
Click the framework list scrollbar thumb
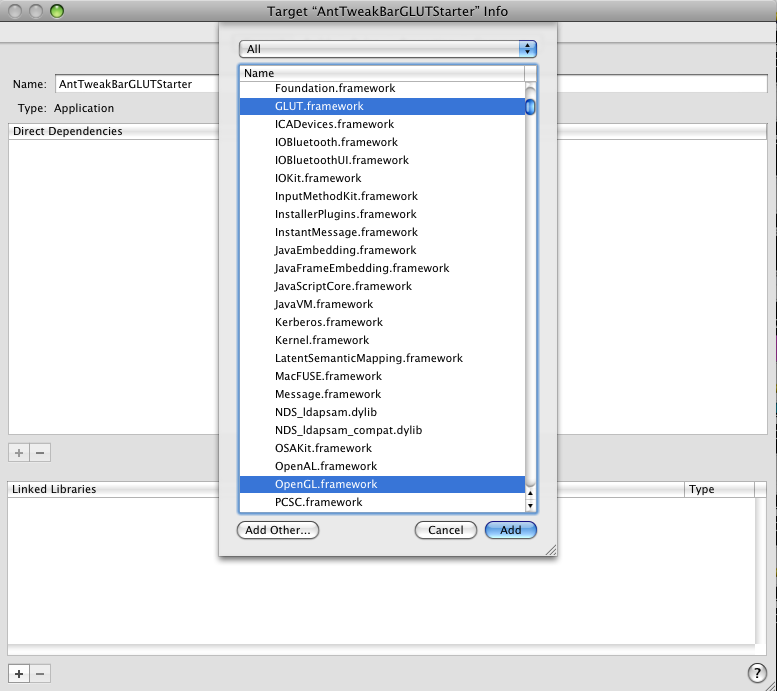pyautogui.click(x=531, y=106)
